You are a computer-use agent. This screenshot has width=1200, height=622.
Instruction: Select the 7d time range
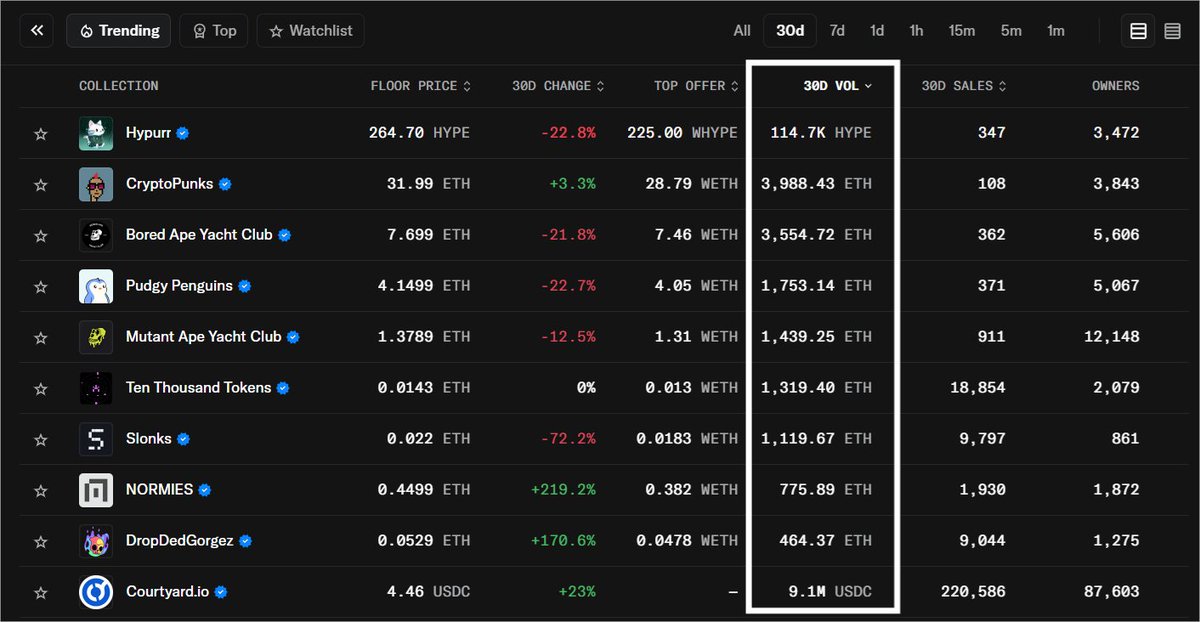(837, 31)
